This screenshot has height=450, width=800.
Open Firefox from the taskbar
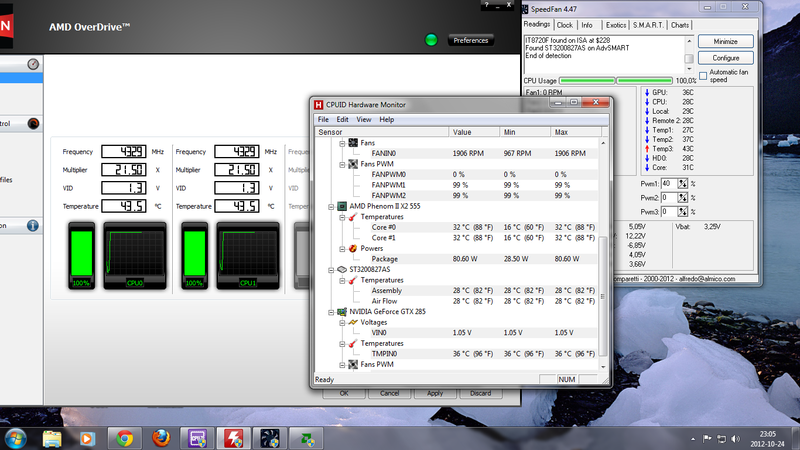(161, 438)
